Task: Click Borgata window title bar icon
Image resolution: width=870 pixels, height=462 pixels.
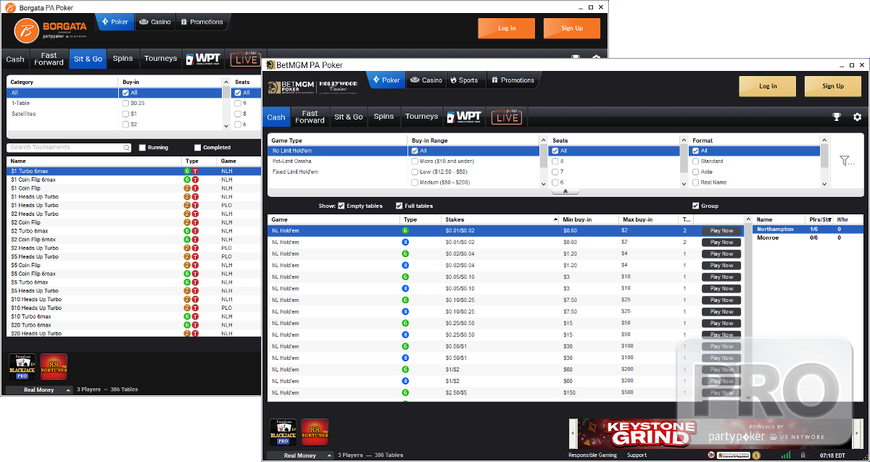Action: pyautogui.click(x=9, y=8)
